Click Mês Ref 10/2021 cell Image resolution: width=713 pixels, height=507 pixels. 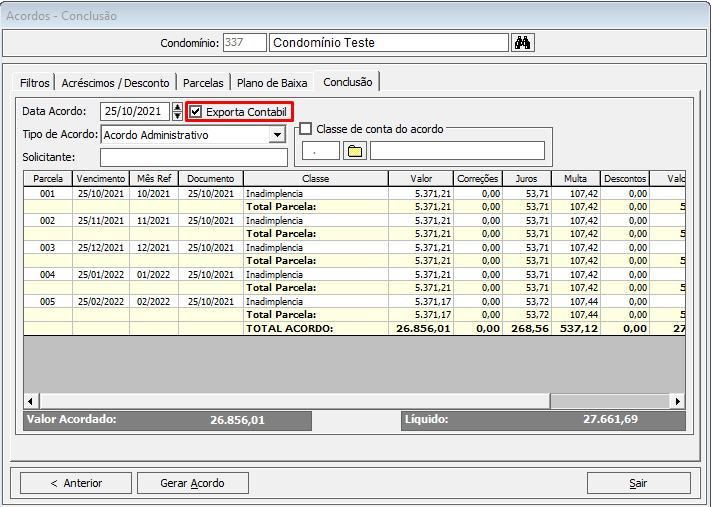(154, 194)
